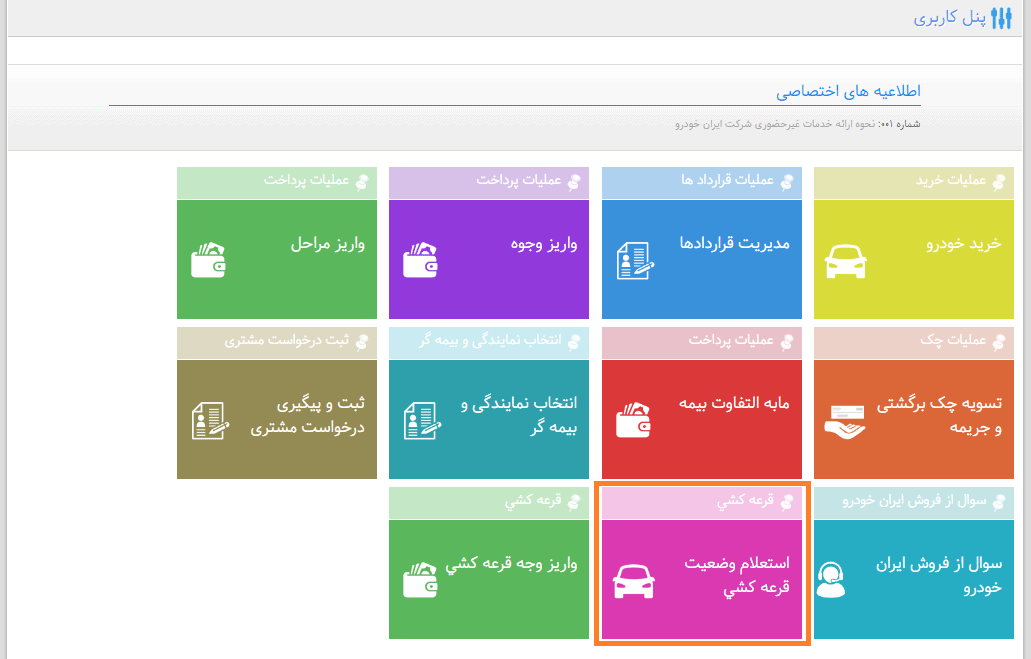
Task: Click the document icon on ثبت و پیگیری درخواست
Action: 210,420
